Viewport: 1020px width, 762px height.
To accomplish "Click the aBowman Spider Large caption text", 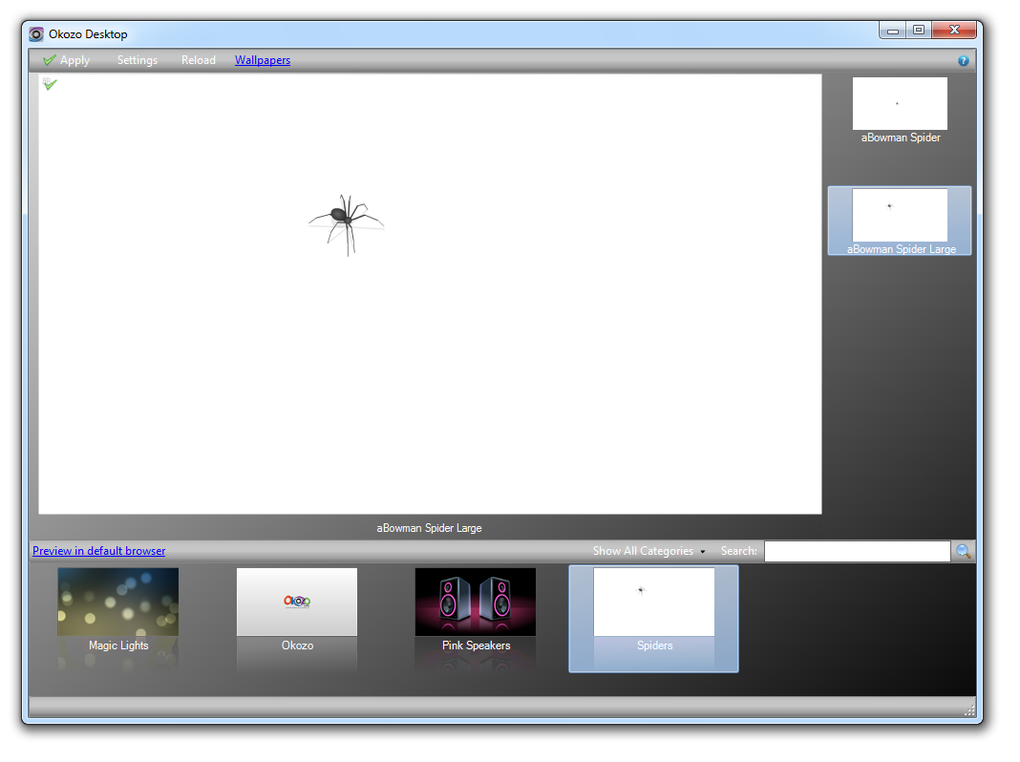I will click(429, 528).
